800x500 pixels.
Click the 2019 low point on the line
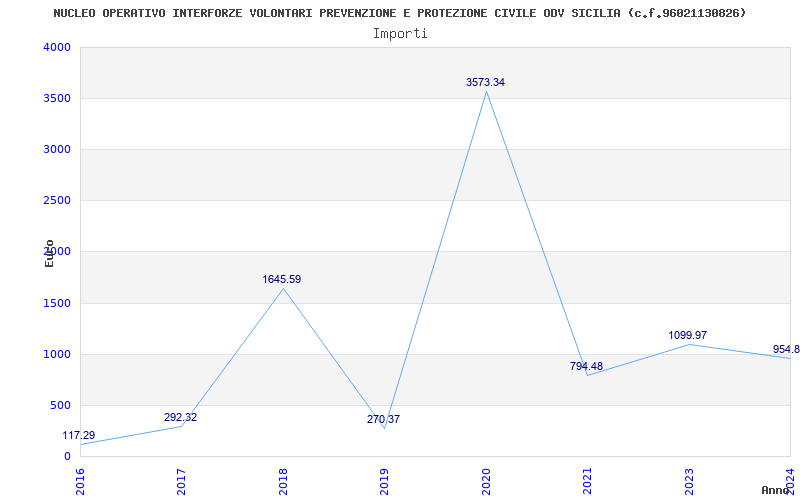[385, 428]
